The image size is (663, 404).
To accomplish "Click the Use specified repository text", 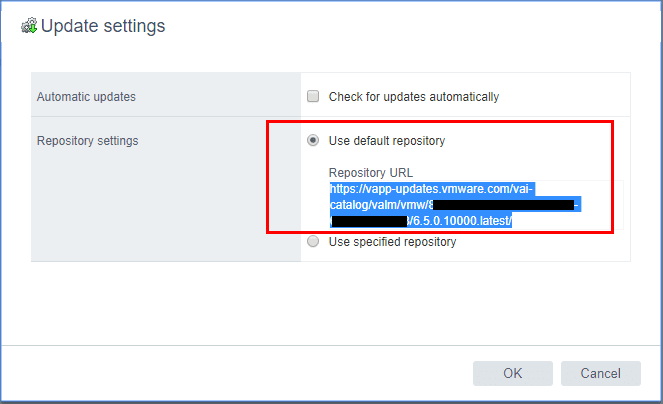I will pos(392,242).
